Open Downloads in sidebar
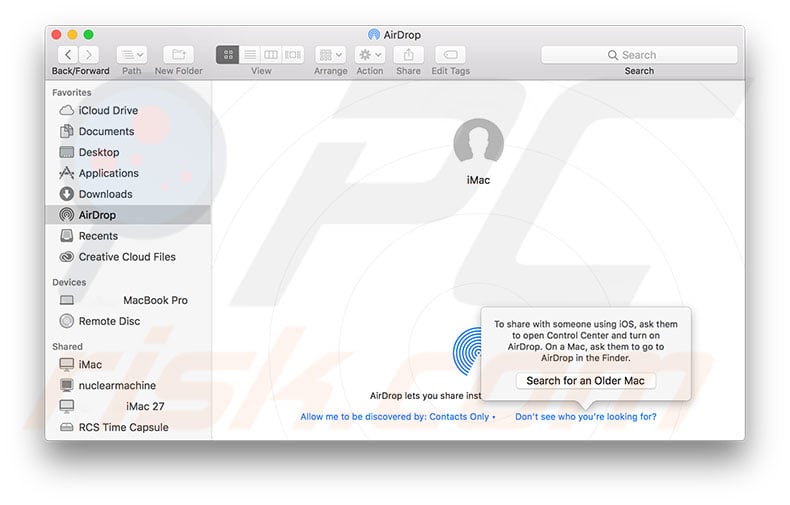Screen dimensions: 790x505 click(x=128, y=194)
